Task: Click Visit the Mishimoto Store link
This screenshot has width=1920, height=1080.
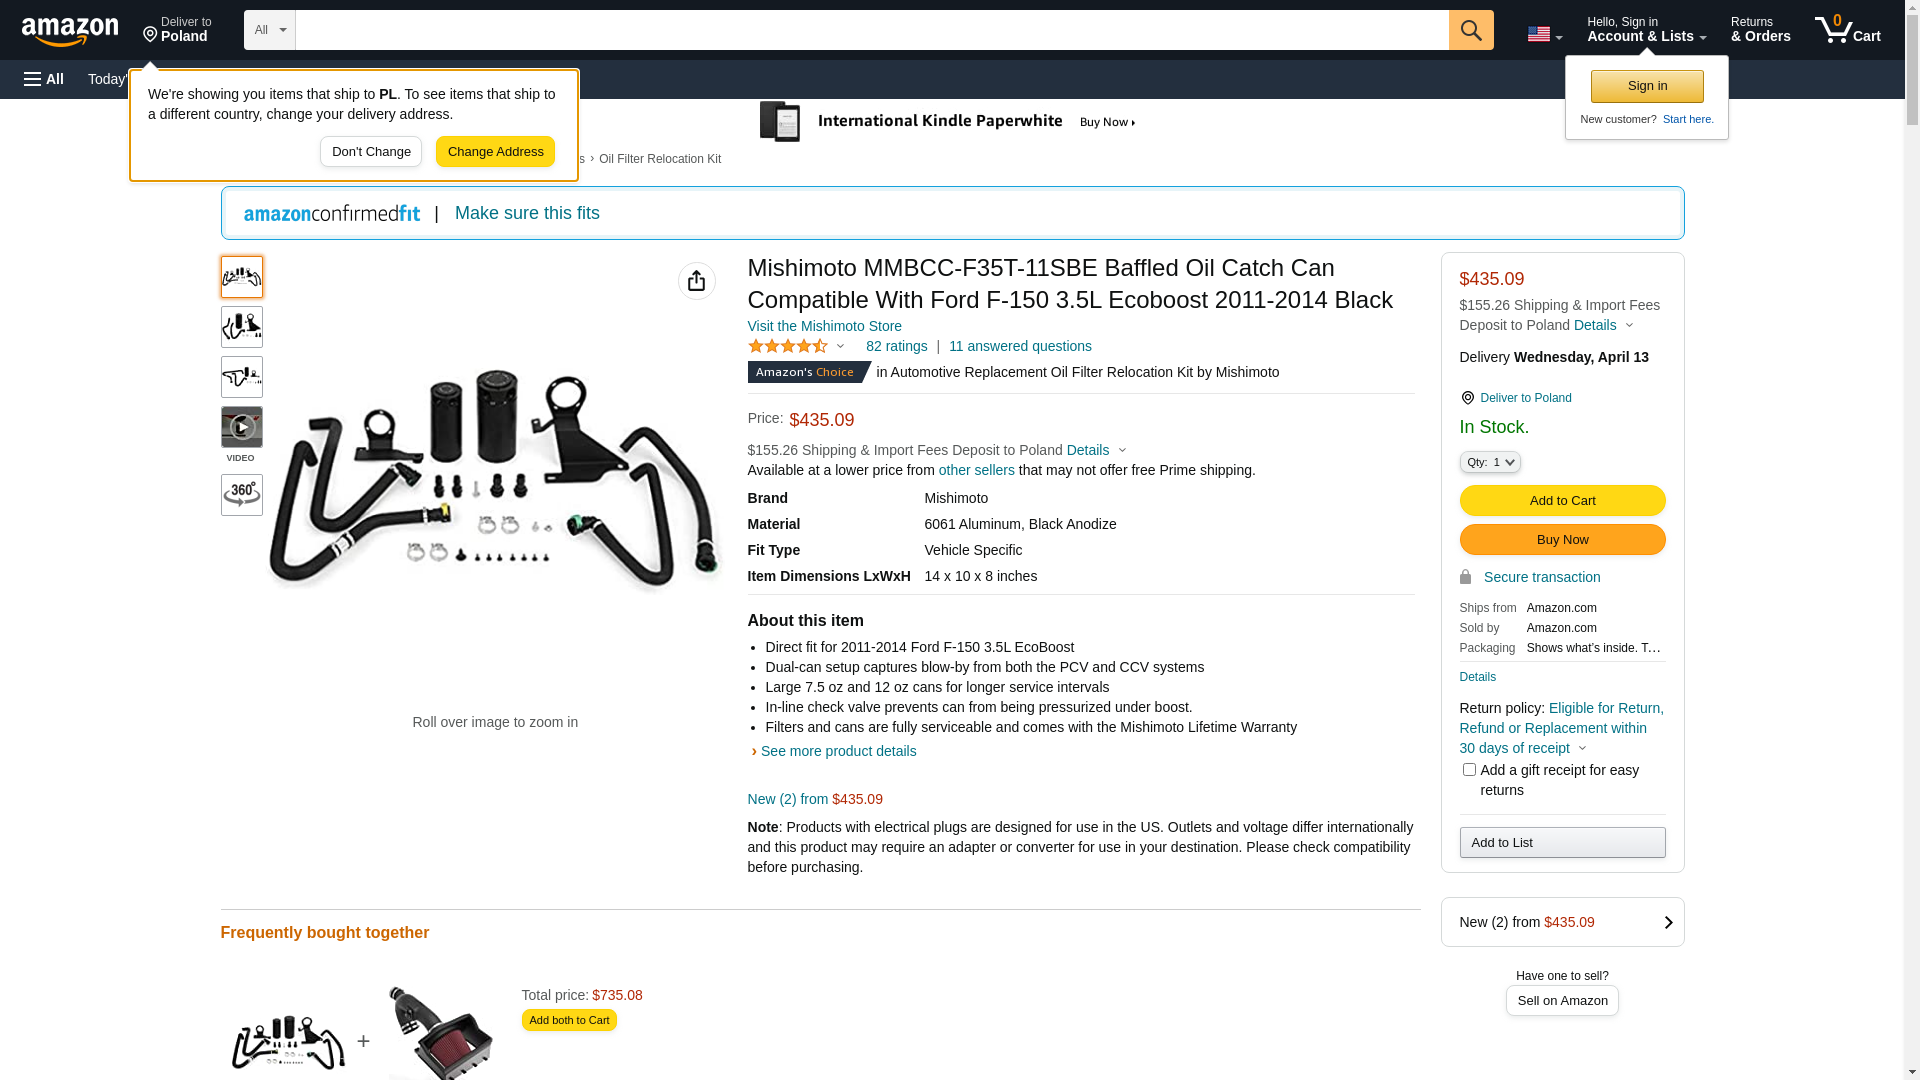Action: coord(824,326)
